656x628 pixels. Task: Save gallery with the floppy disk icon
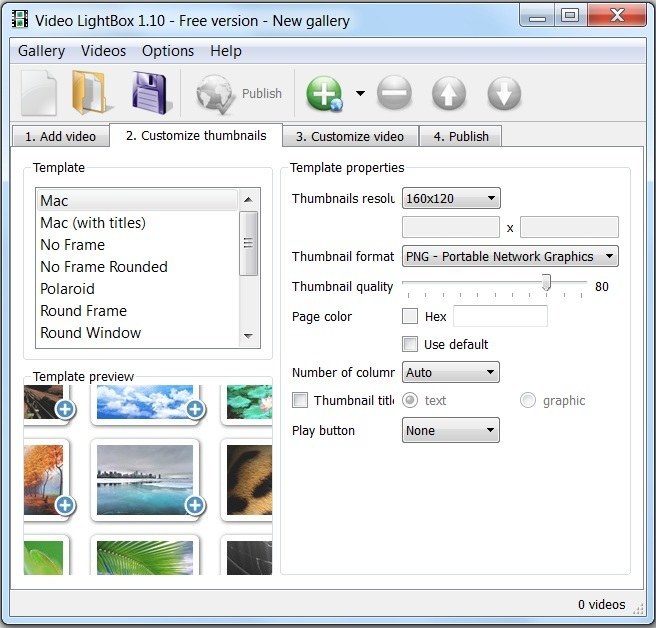tap(151, 92)
